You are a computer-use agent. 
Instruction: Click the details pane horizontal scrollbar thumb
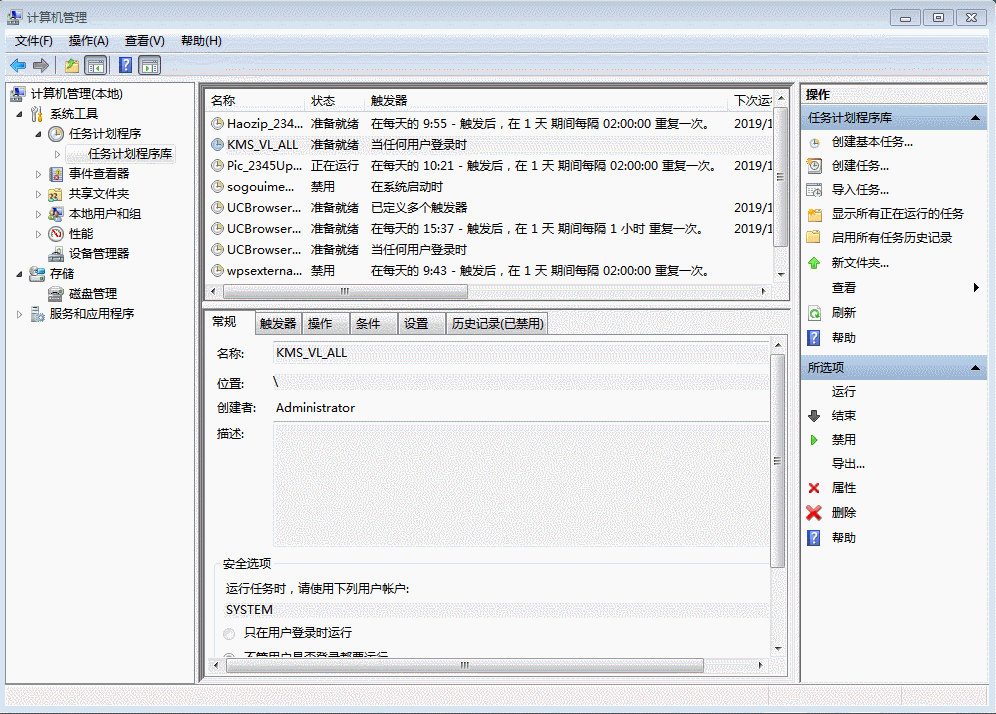tap(465, 666)
